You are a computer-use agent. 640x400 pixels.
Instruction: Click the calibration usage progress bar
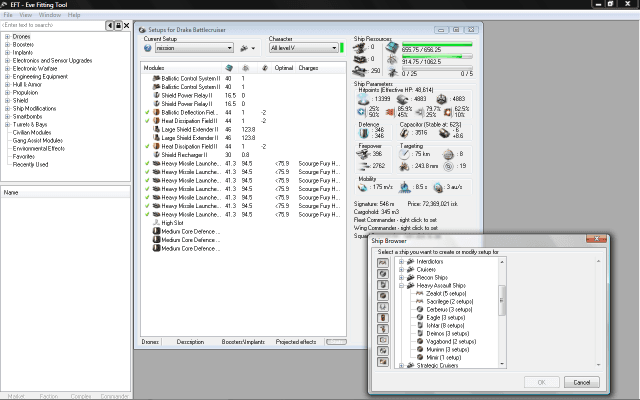coord(437,69)
